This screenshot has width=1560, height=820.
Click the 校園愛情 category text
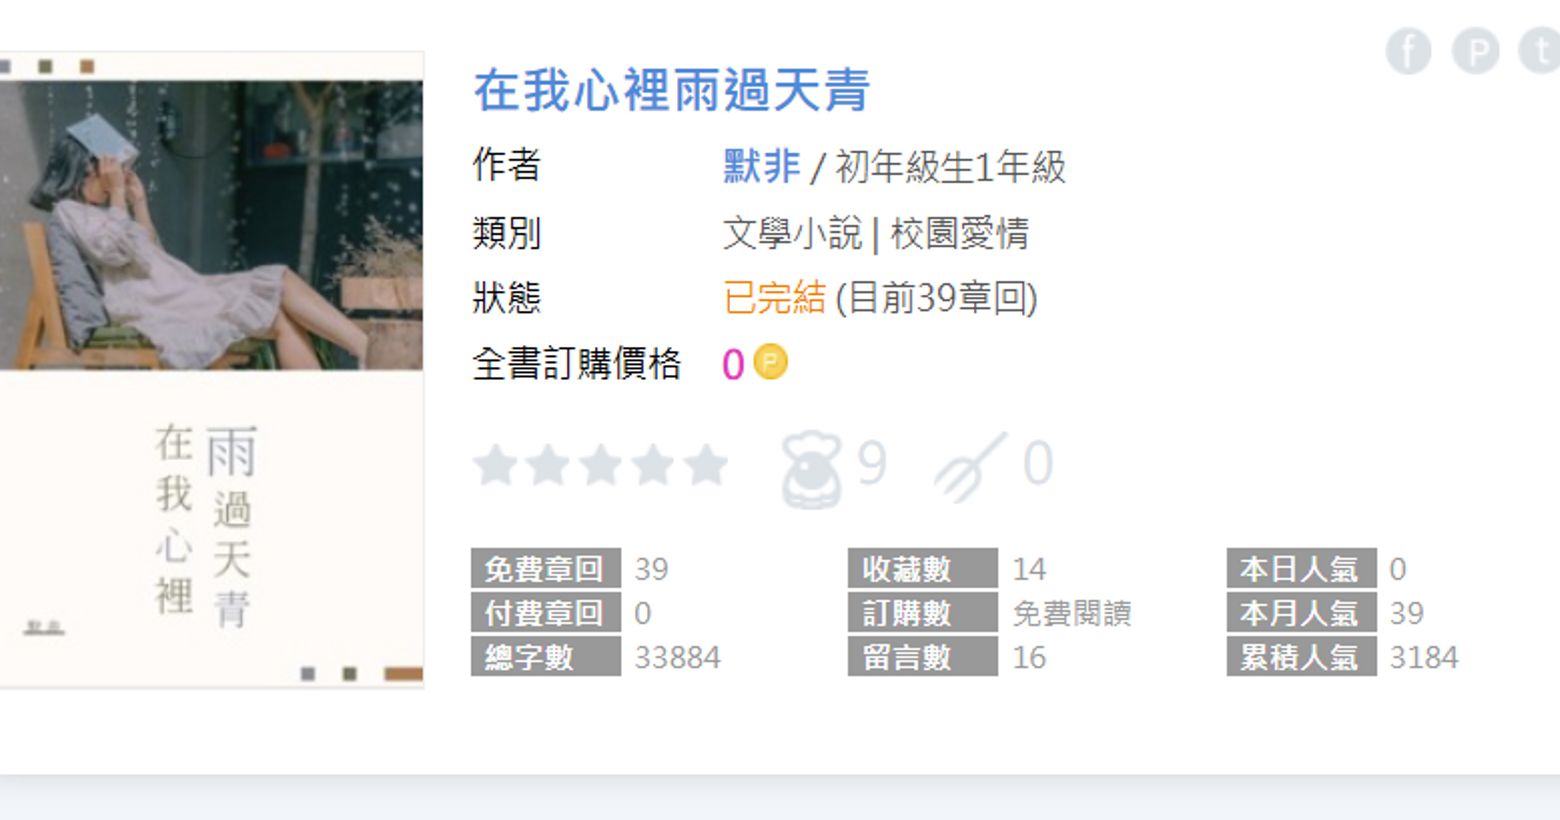(959, 233)
